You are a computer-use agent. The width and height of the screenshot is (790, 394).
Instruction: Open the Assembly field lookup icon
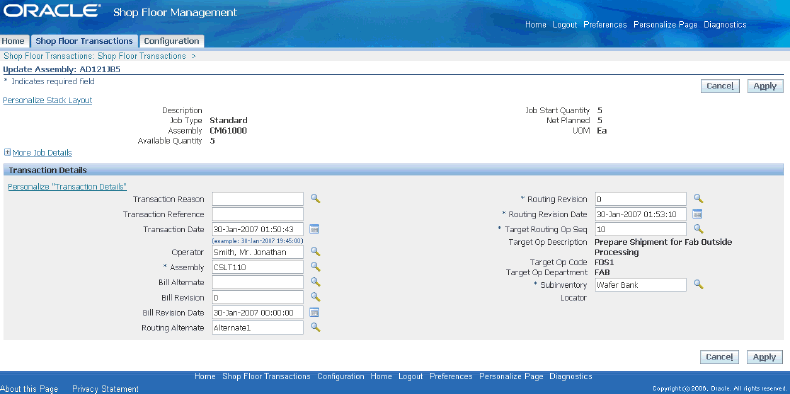click(315, 267)
